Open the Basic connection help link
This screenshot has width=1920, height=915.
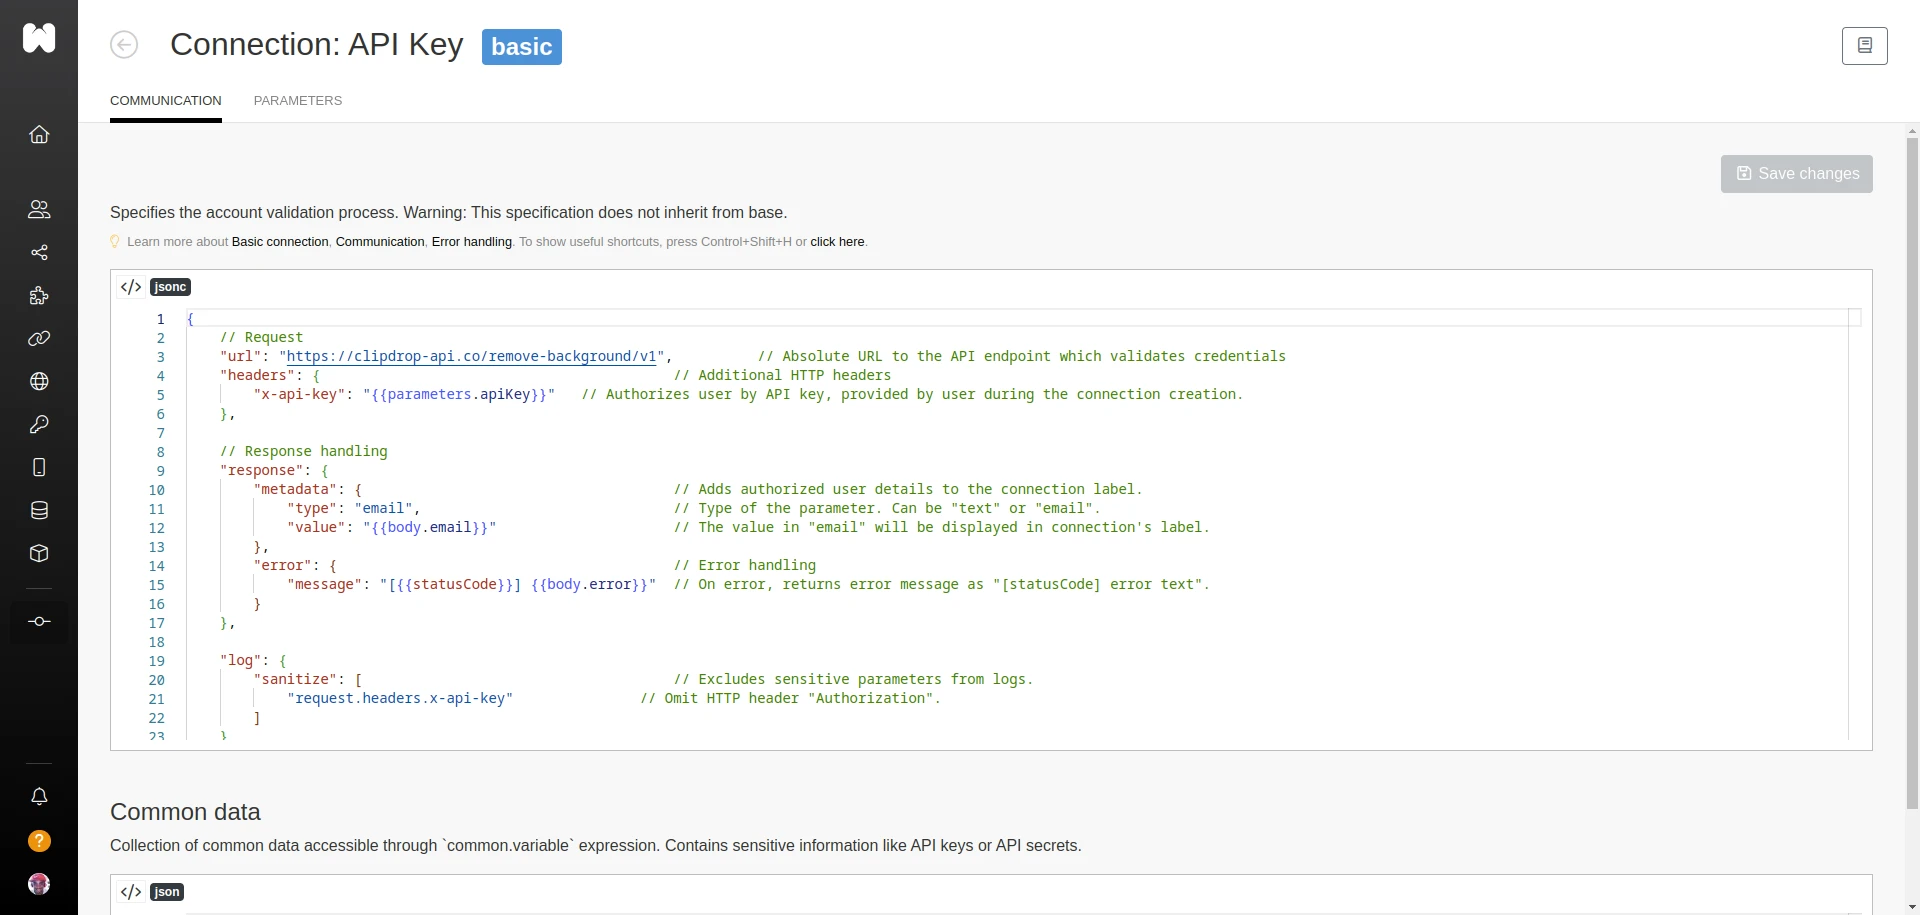pyautogui.click(x=280, y=242)
